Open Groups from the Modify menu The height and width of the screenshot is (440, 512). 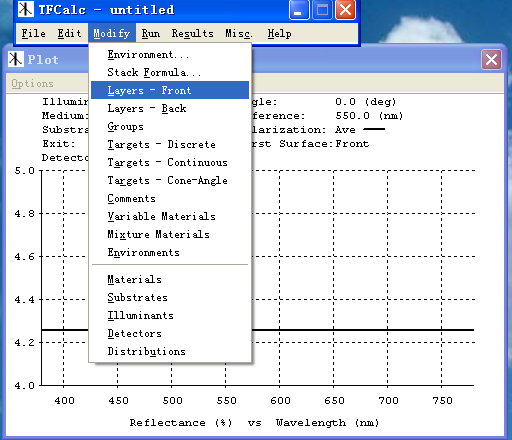pos(170,126)
